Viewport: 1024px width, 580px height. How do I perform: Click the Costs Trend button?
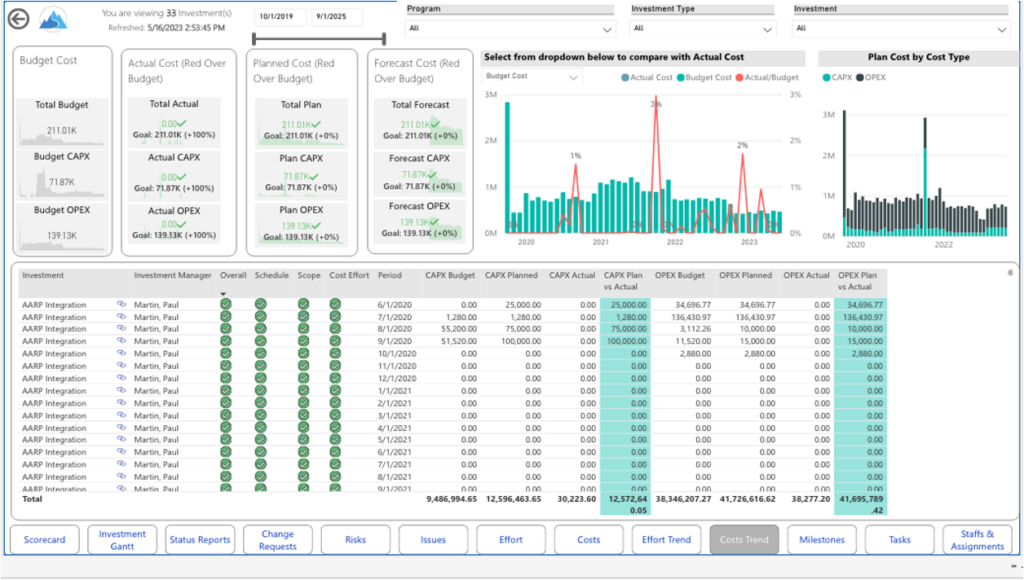tap(744, 540)
